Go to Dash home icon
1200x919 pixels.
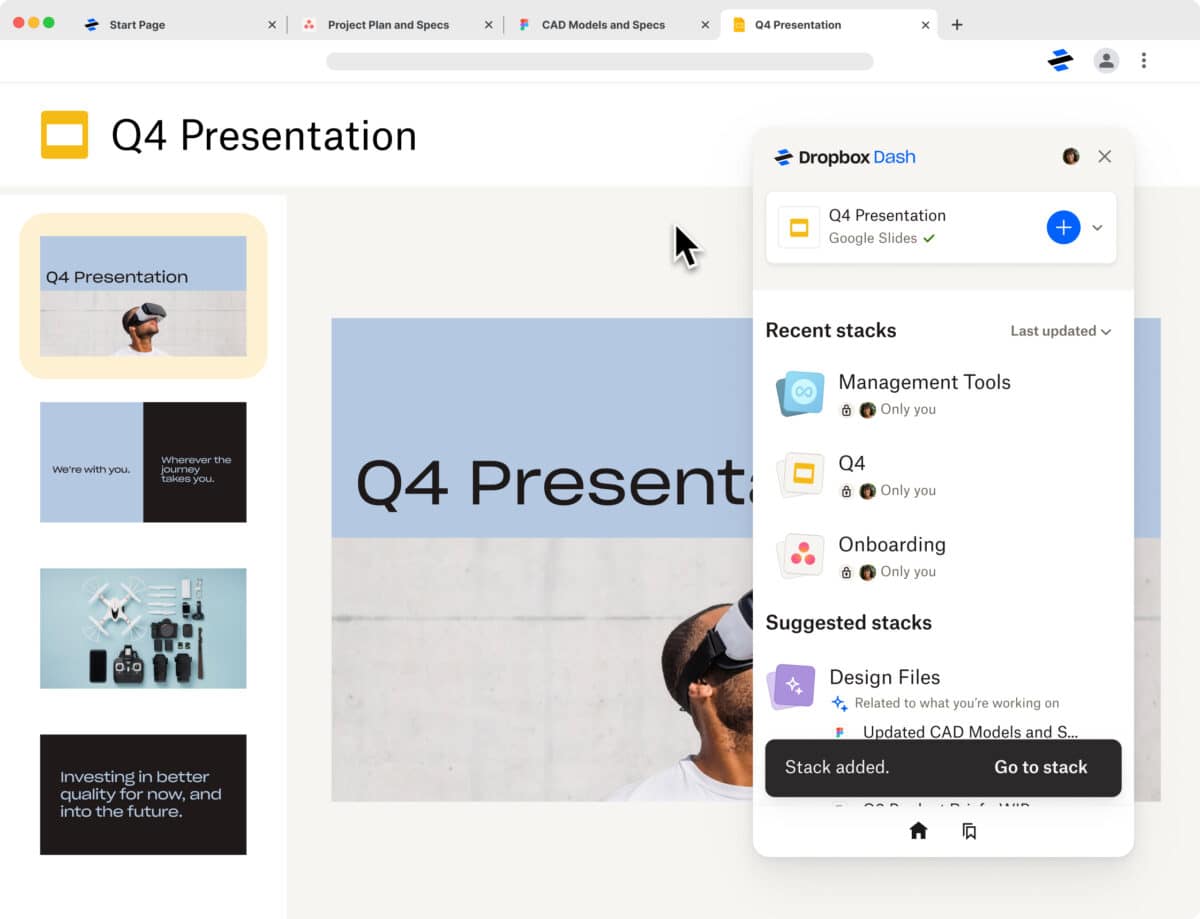click(918, 831)
